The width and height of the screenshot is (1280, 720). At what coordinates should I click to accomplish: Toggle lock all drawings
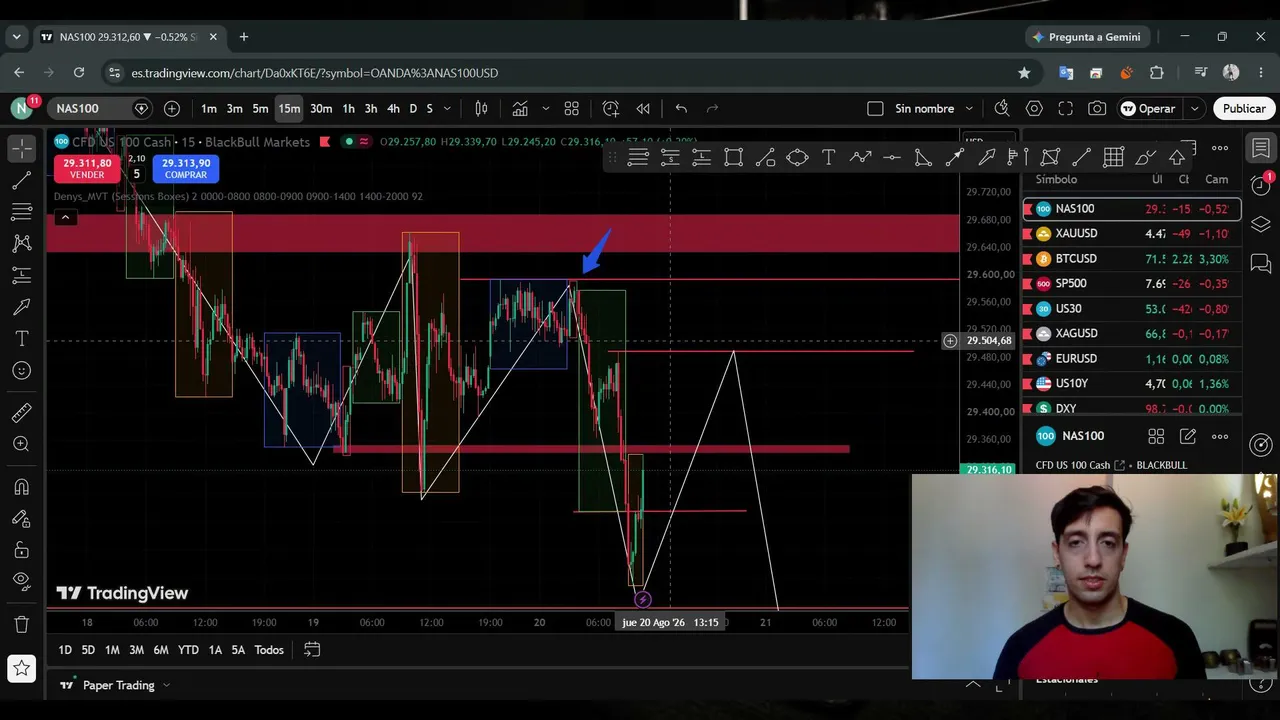pos(21,550)
